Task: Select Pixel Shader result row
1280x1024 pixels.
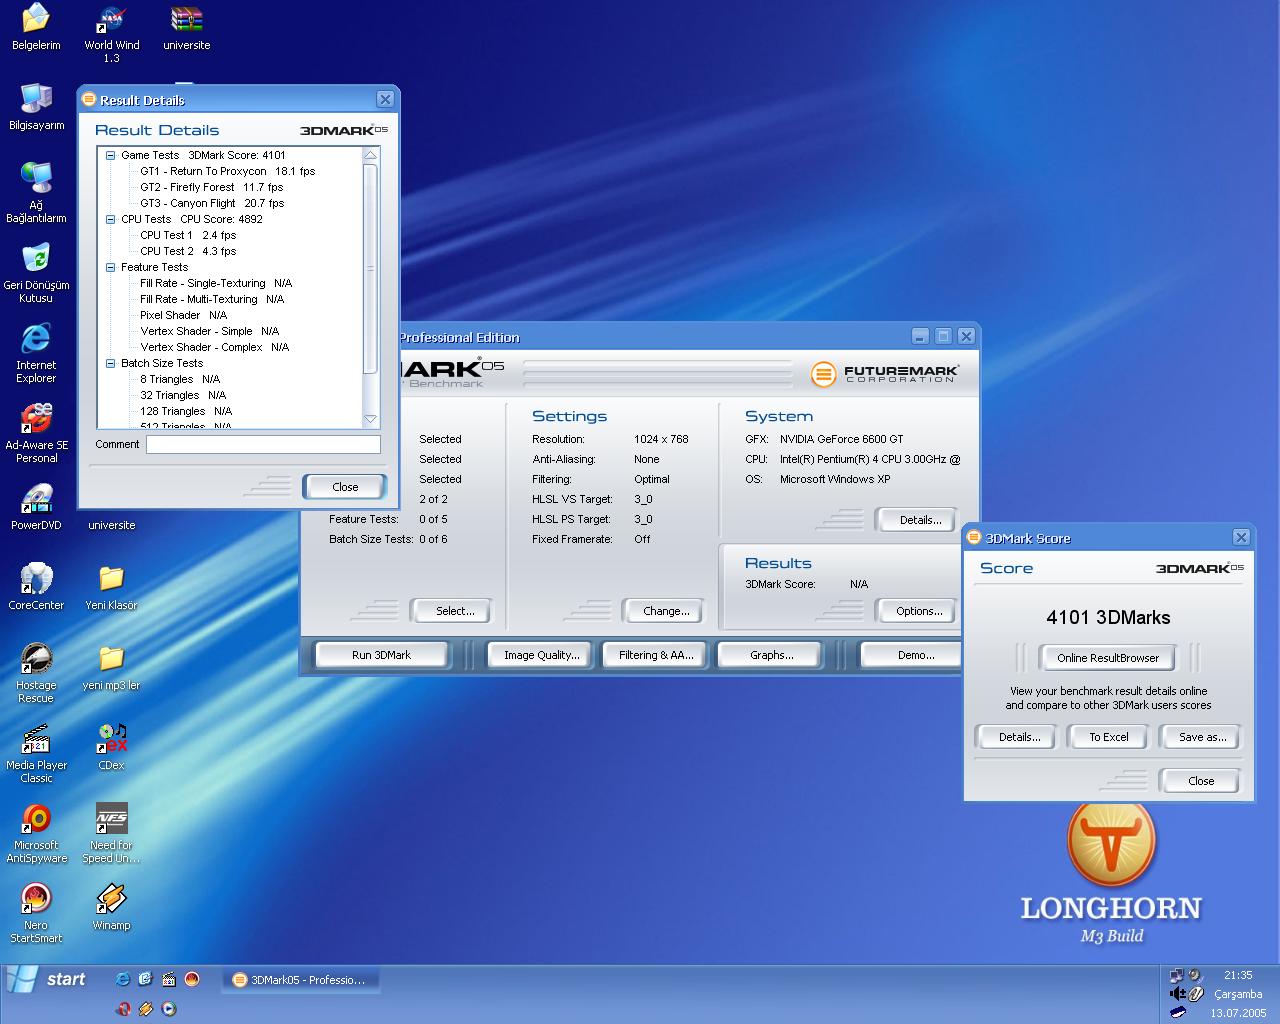Action: pyautogui.click(x=183, y=315)
